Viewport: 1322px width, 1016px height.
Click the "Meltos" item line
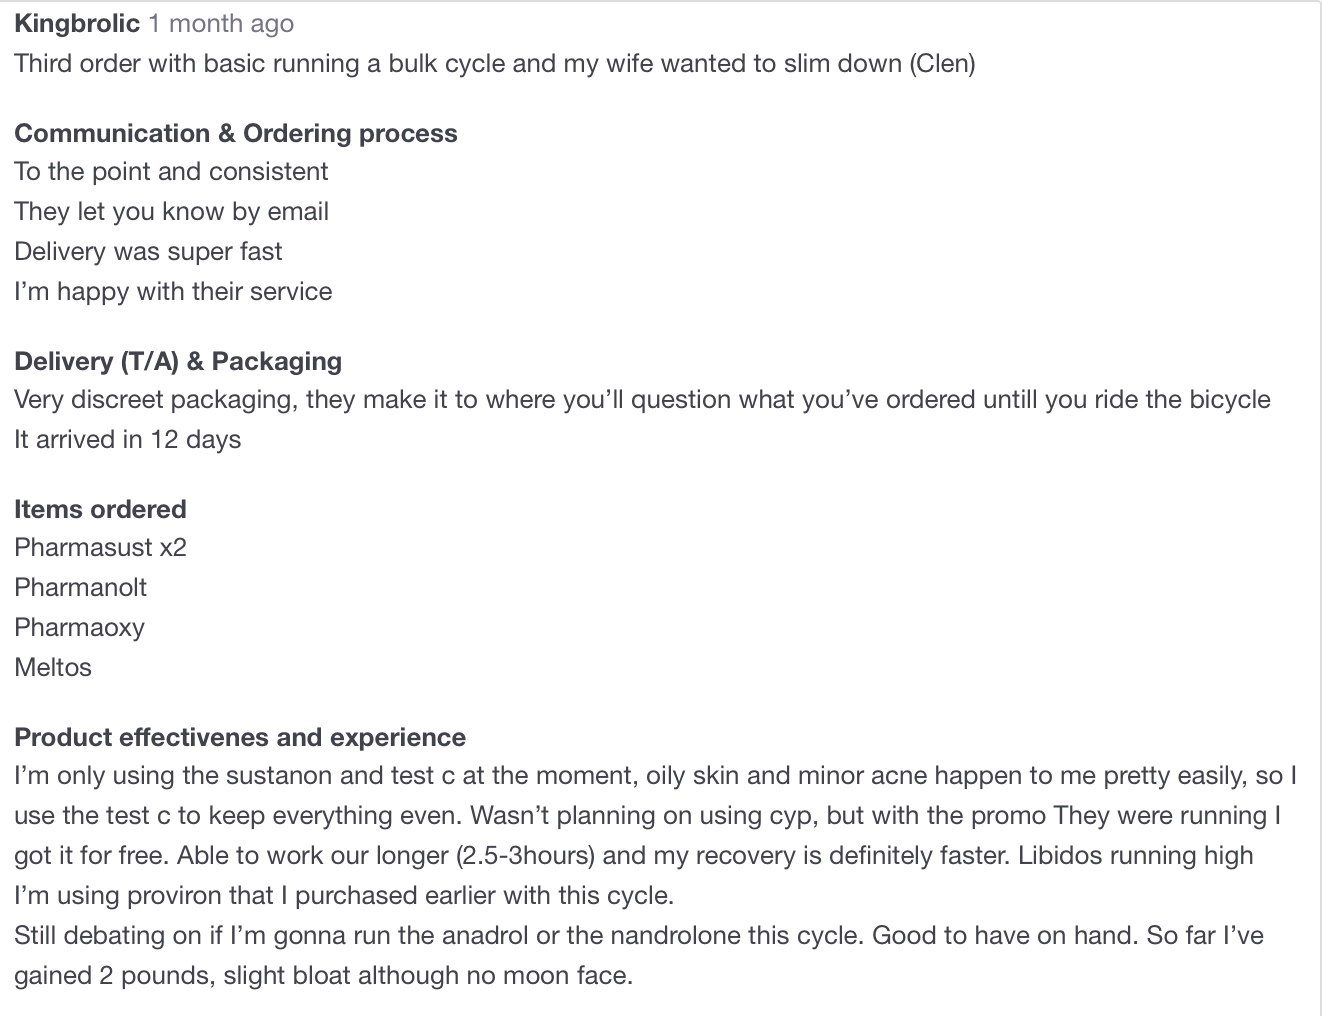click(x=53, y=667)
